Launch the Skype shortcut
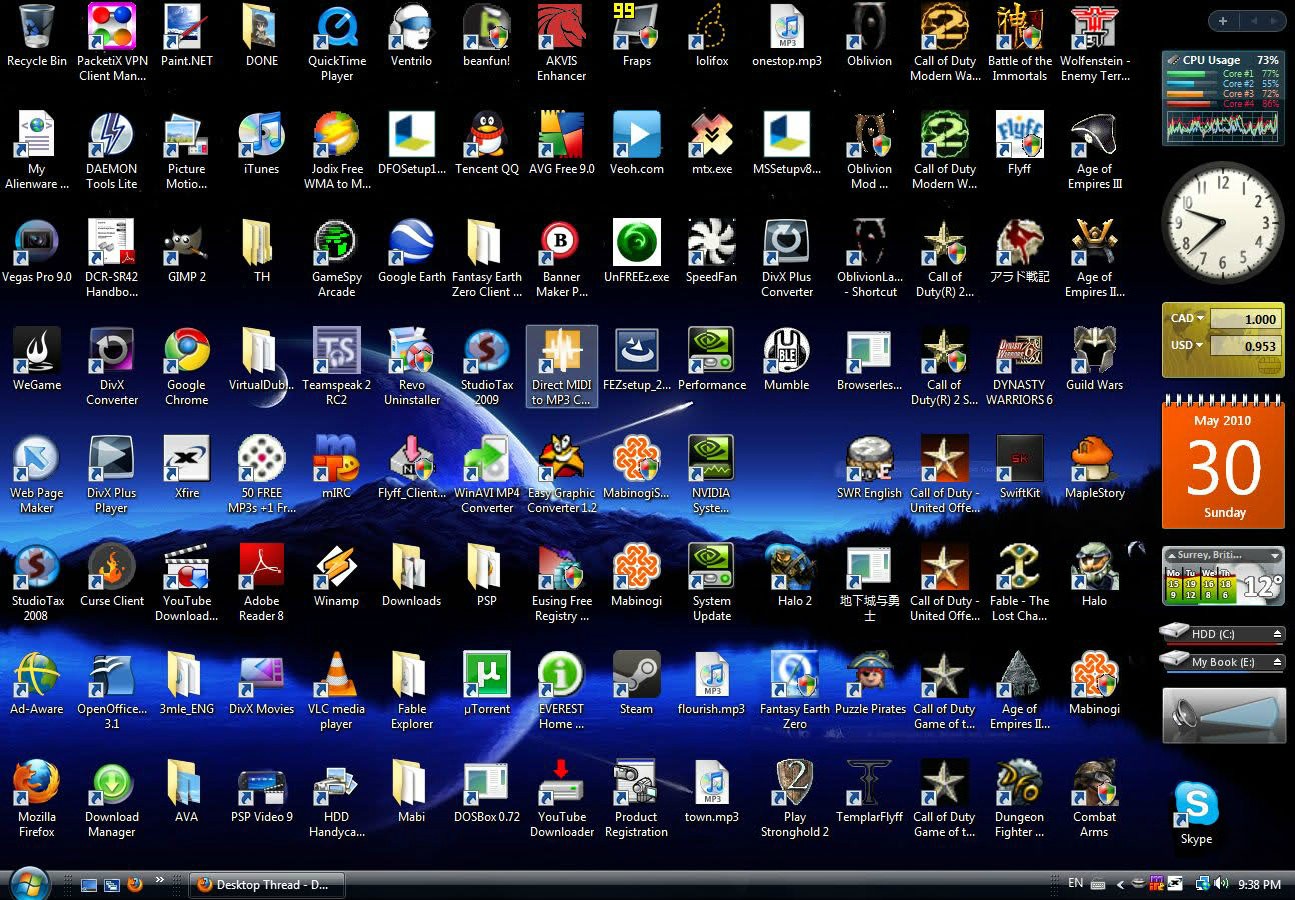 click(1196, 815)
